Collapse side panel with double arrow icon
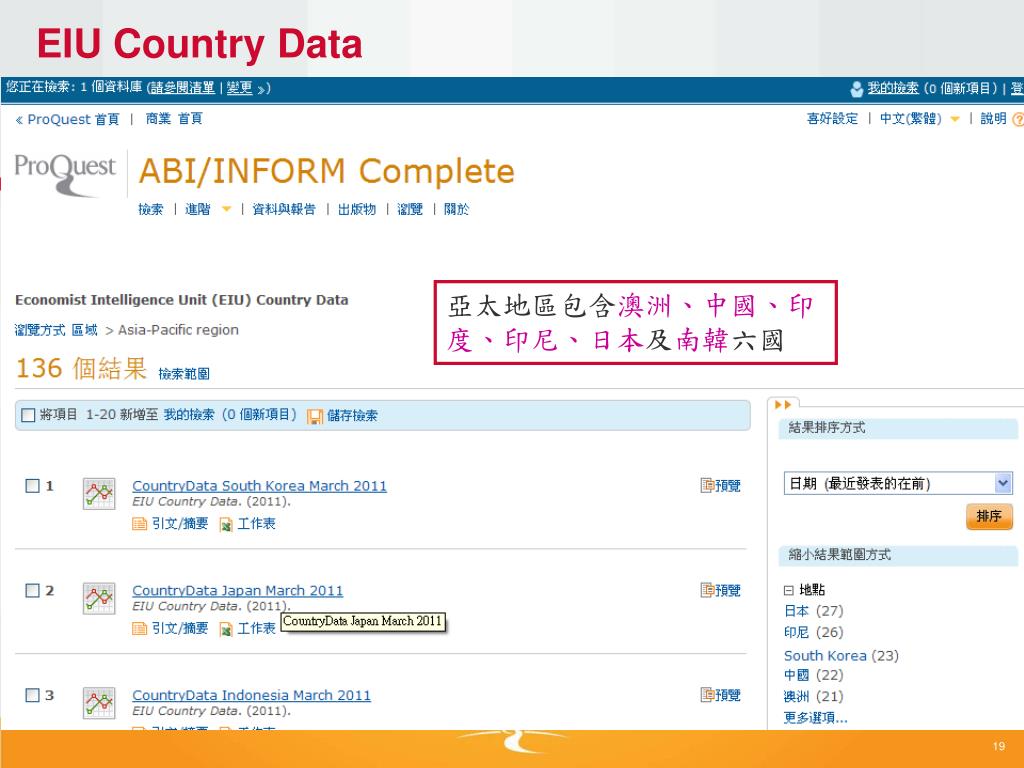 coord(782,405)
